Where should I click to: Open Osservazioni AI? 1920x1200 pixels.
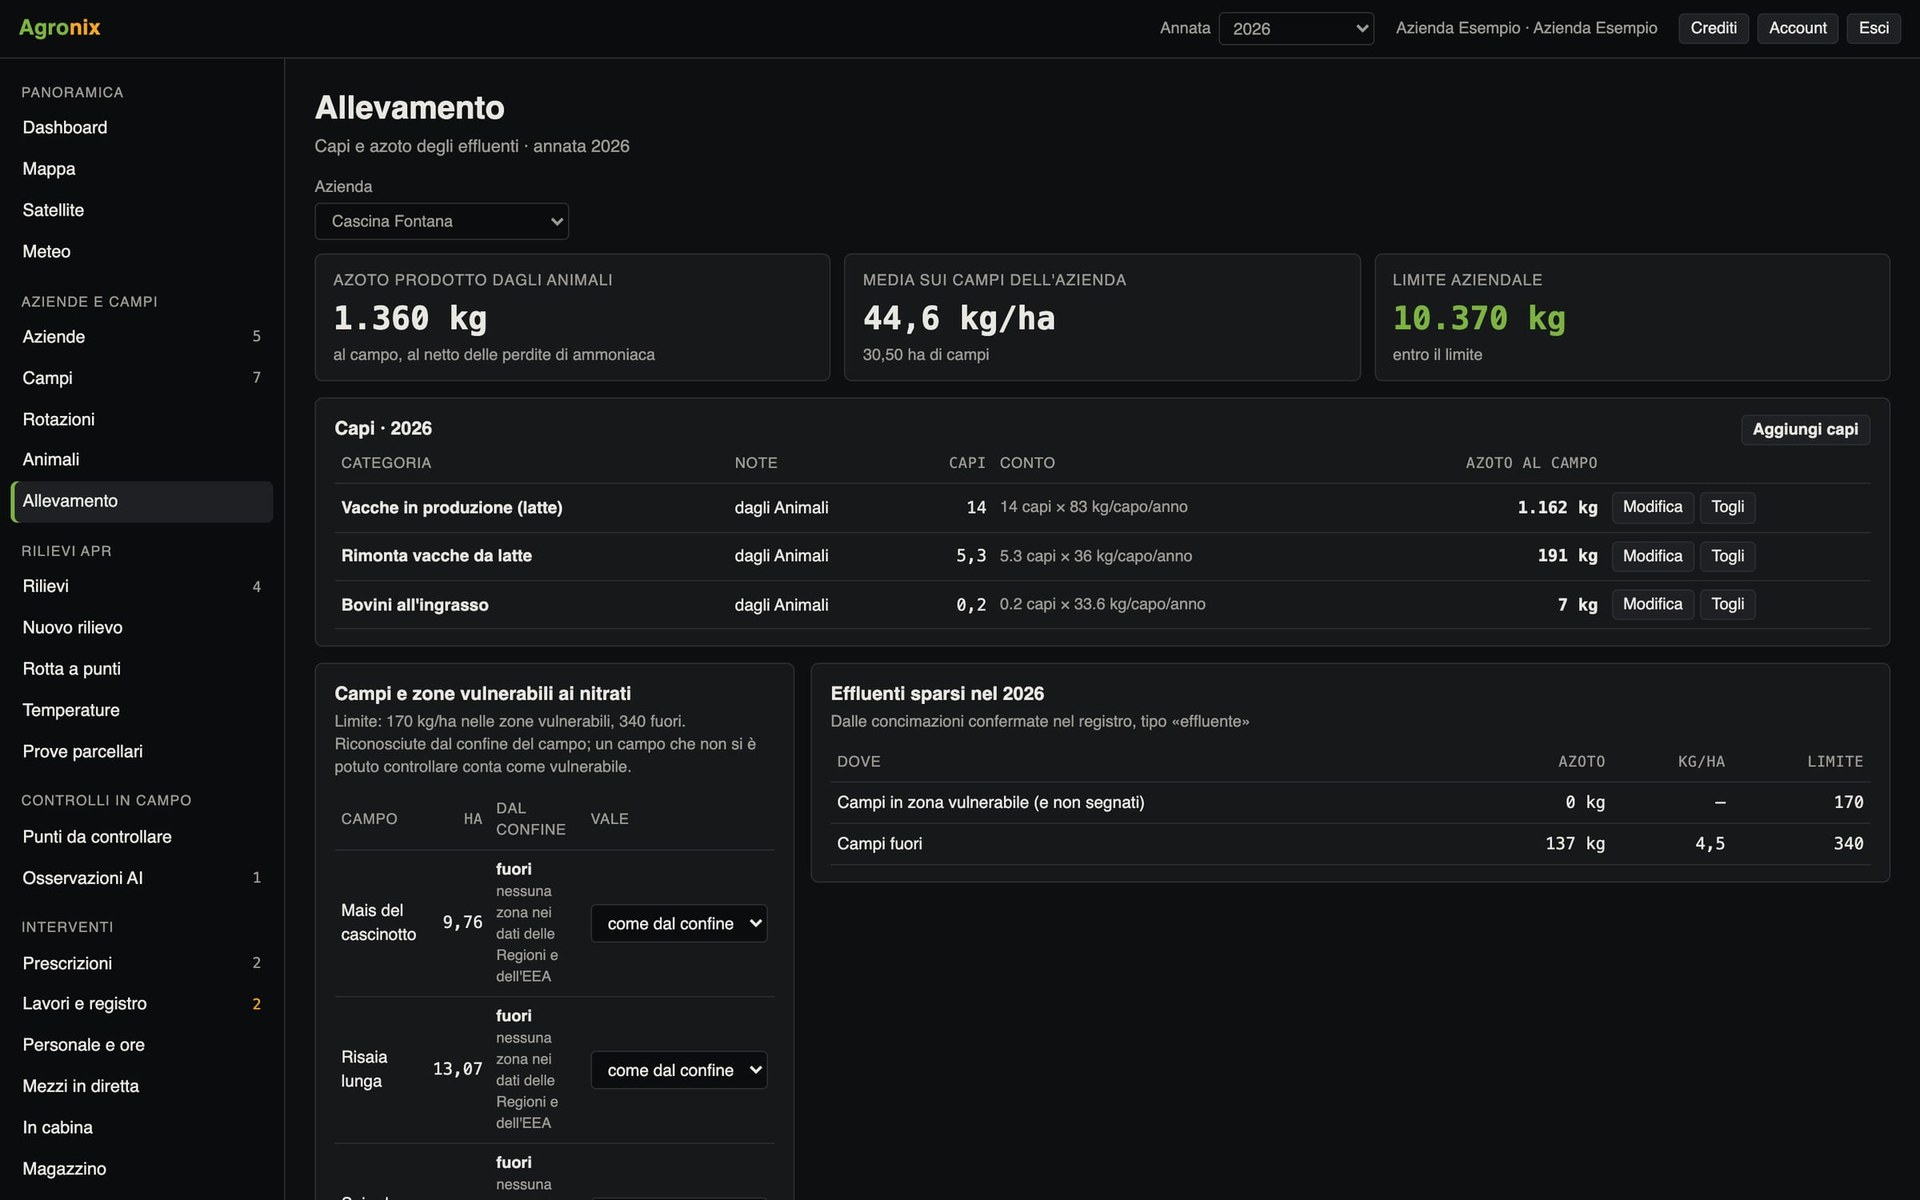click(142, 878)
